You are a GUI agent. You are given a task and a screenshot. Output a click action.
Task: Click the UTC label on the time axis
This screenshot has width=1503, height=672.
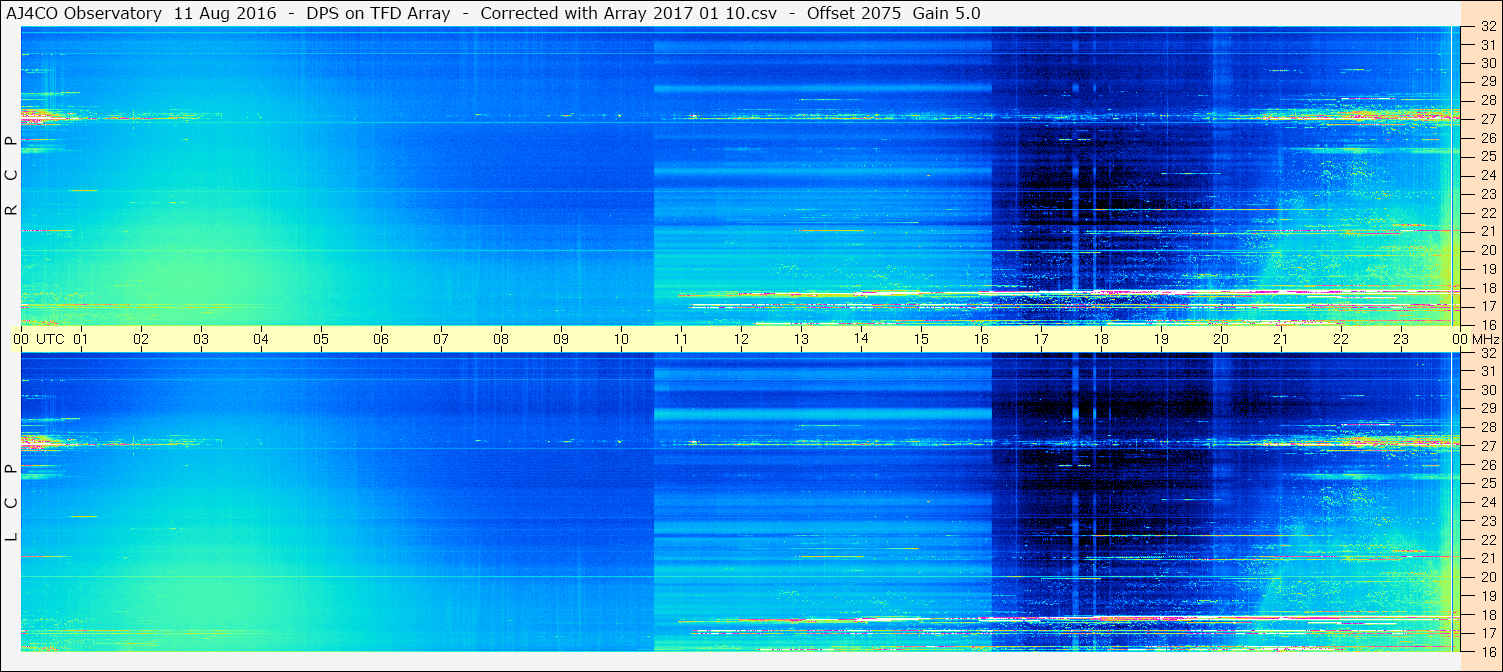click(x=50, y=340)
